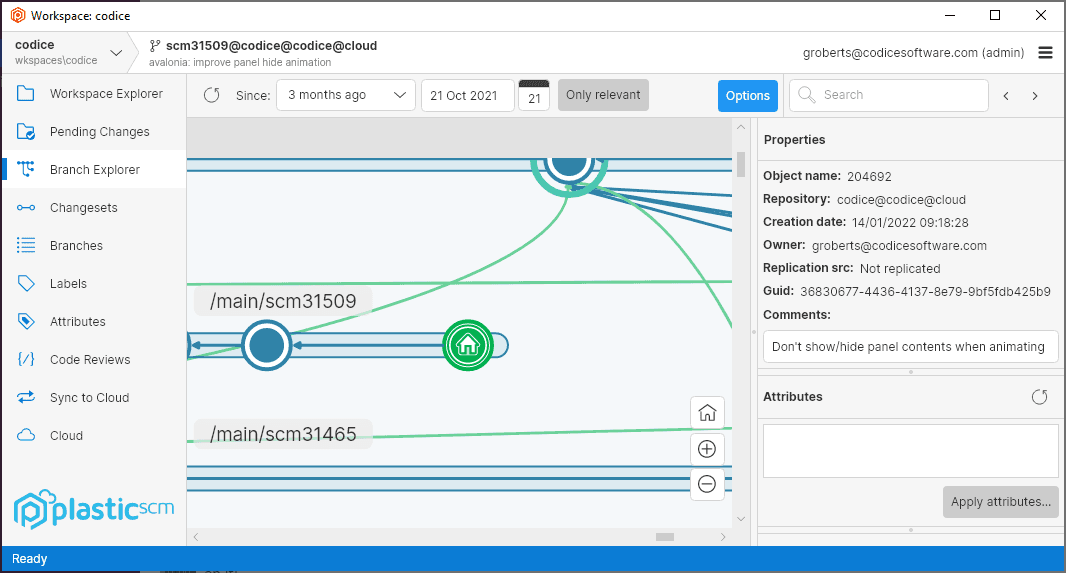Expand the codice workspace switcher
This screenshot has width=1066, height=573.
coord(116,52)
